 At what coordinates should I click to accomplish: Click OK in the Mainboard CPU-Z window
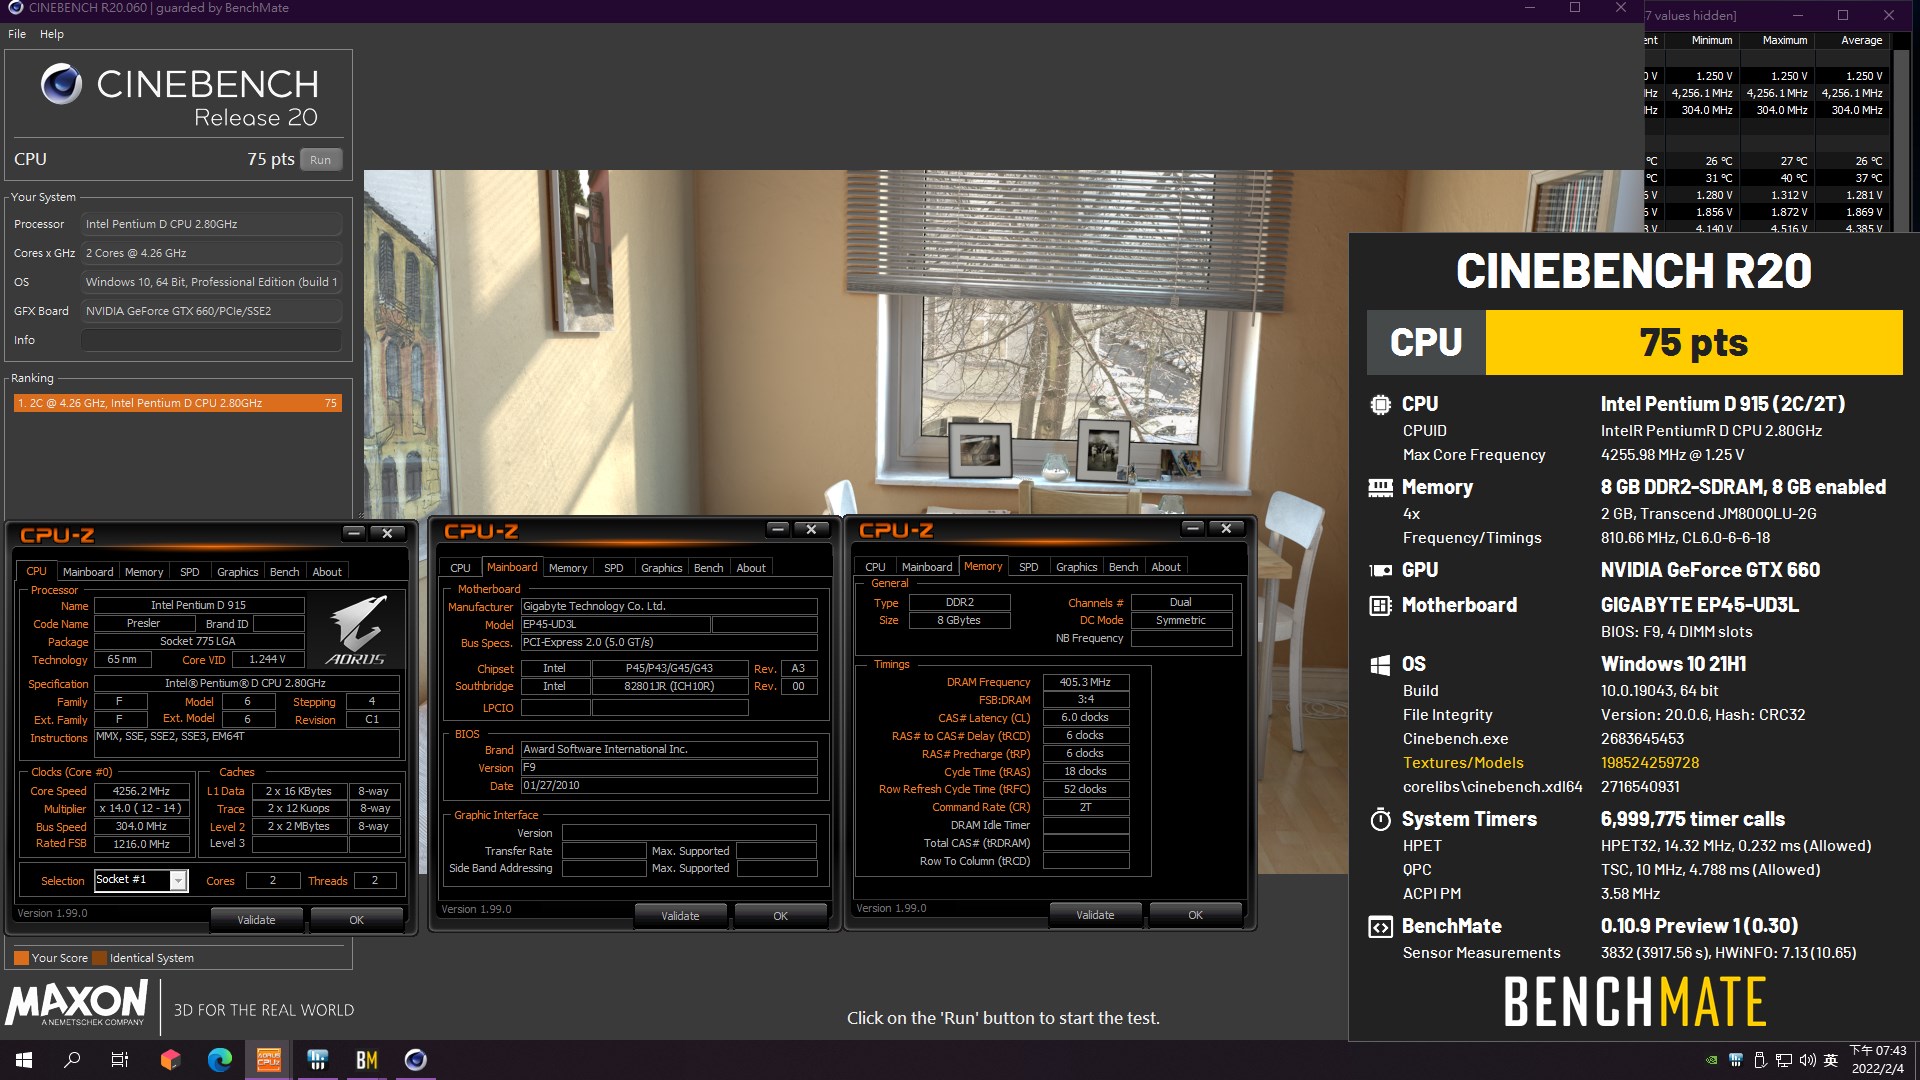[x=781, y=916]
